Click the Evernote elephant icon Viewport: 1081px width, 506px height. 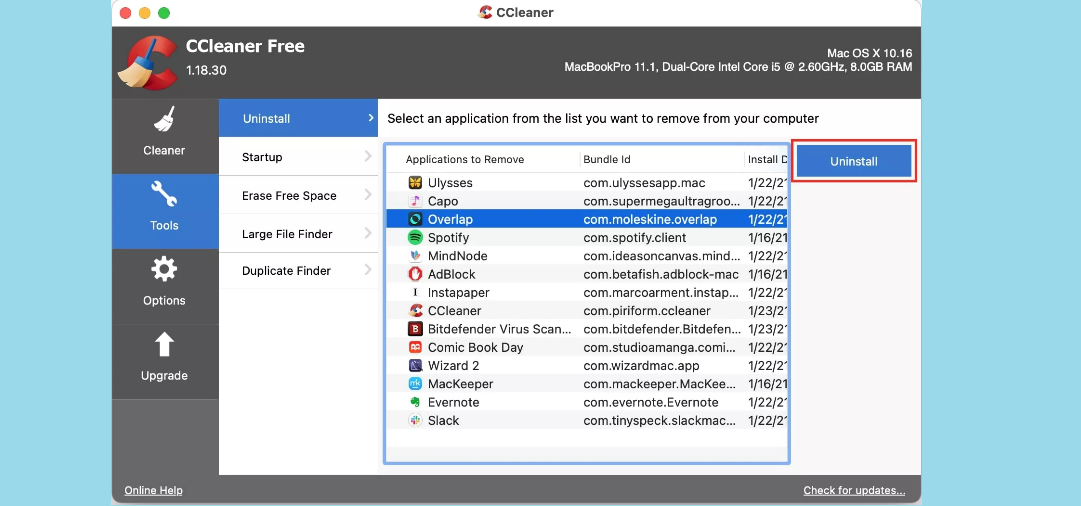coord(415,402)
